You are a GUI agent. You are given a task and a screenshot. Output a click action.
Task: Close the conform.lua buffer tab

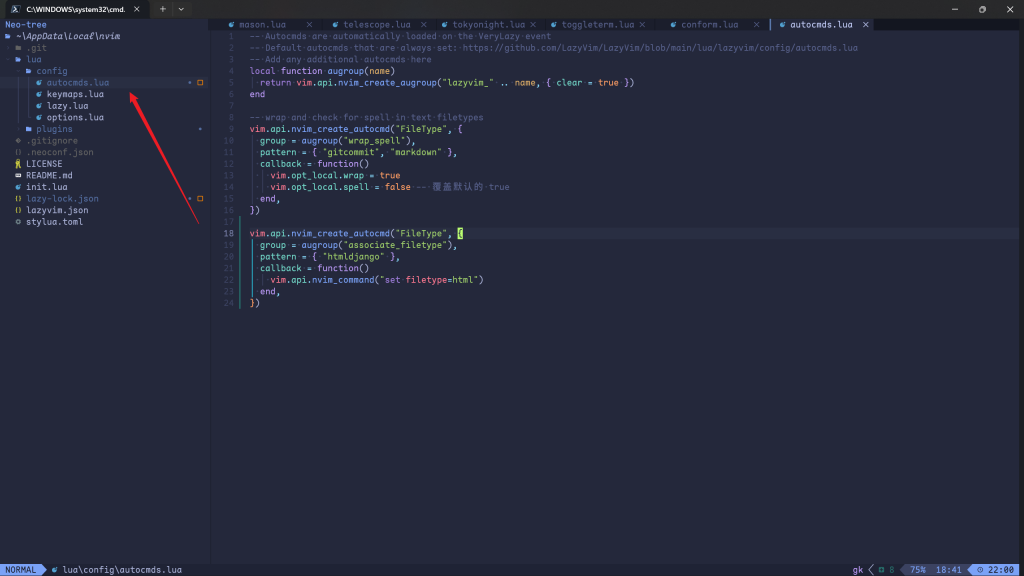pyautogui.click(x=758, y=24)
